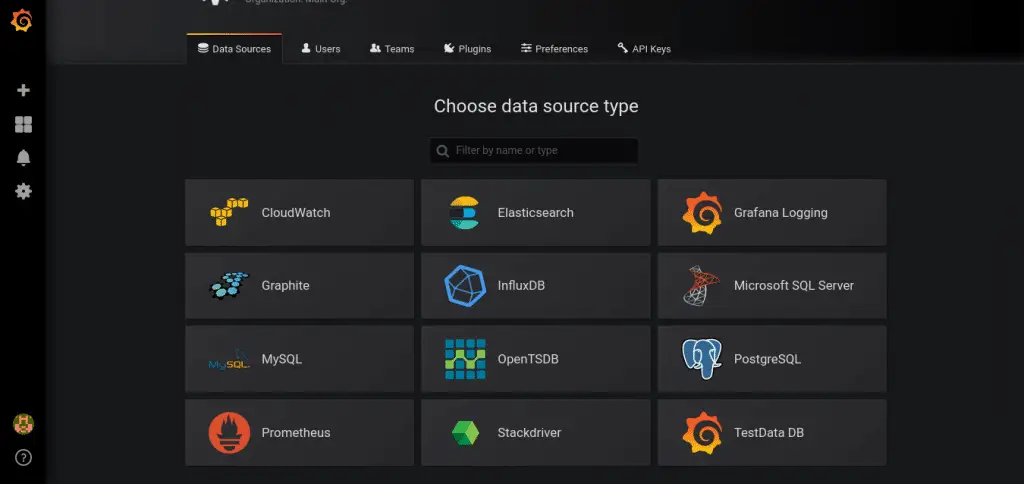Click the search magnifier icon in filter box

tap(443, 151)
